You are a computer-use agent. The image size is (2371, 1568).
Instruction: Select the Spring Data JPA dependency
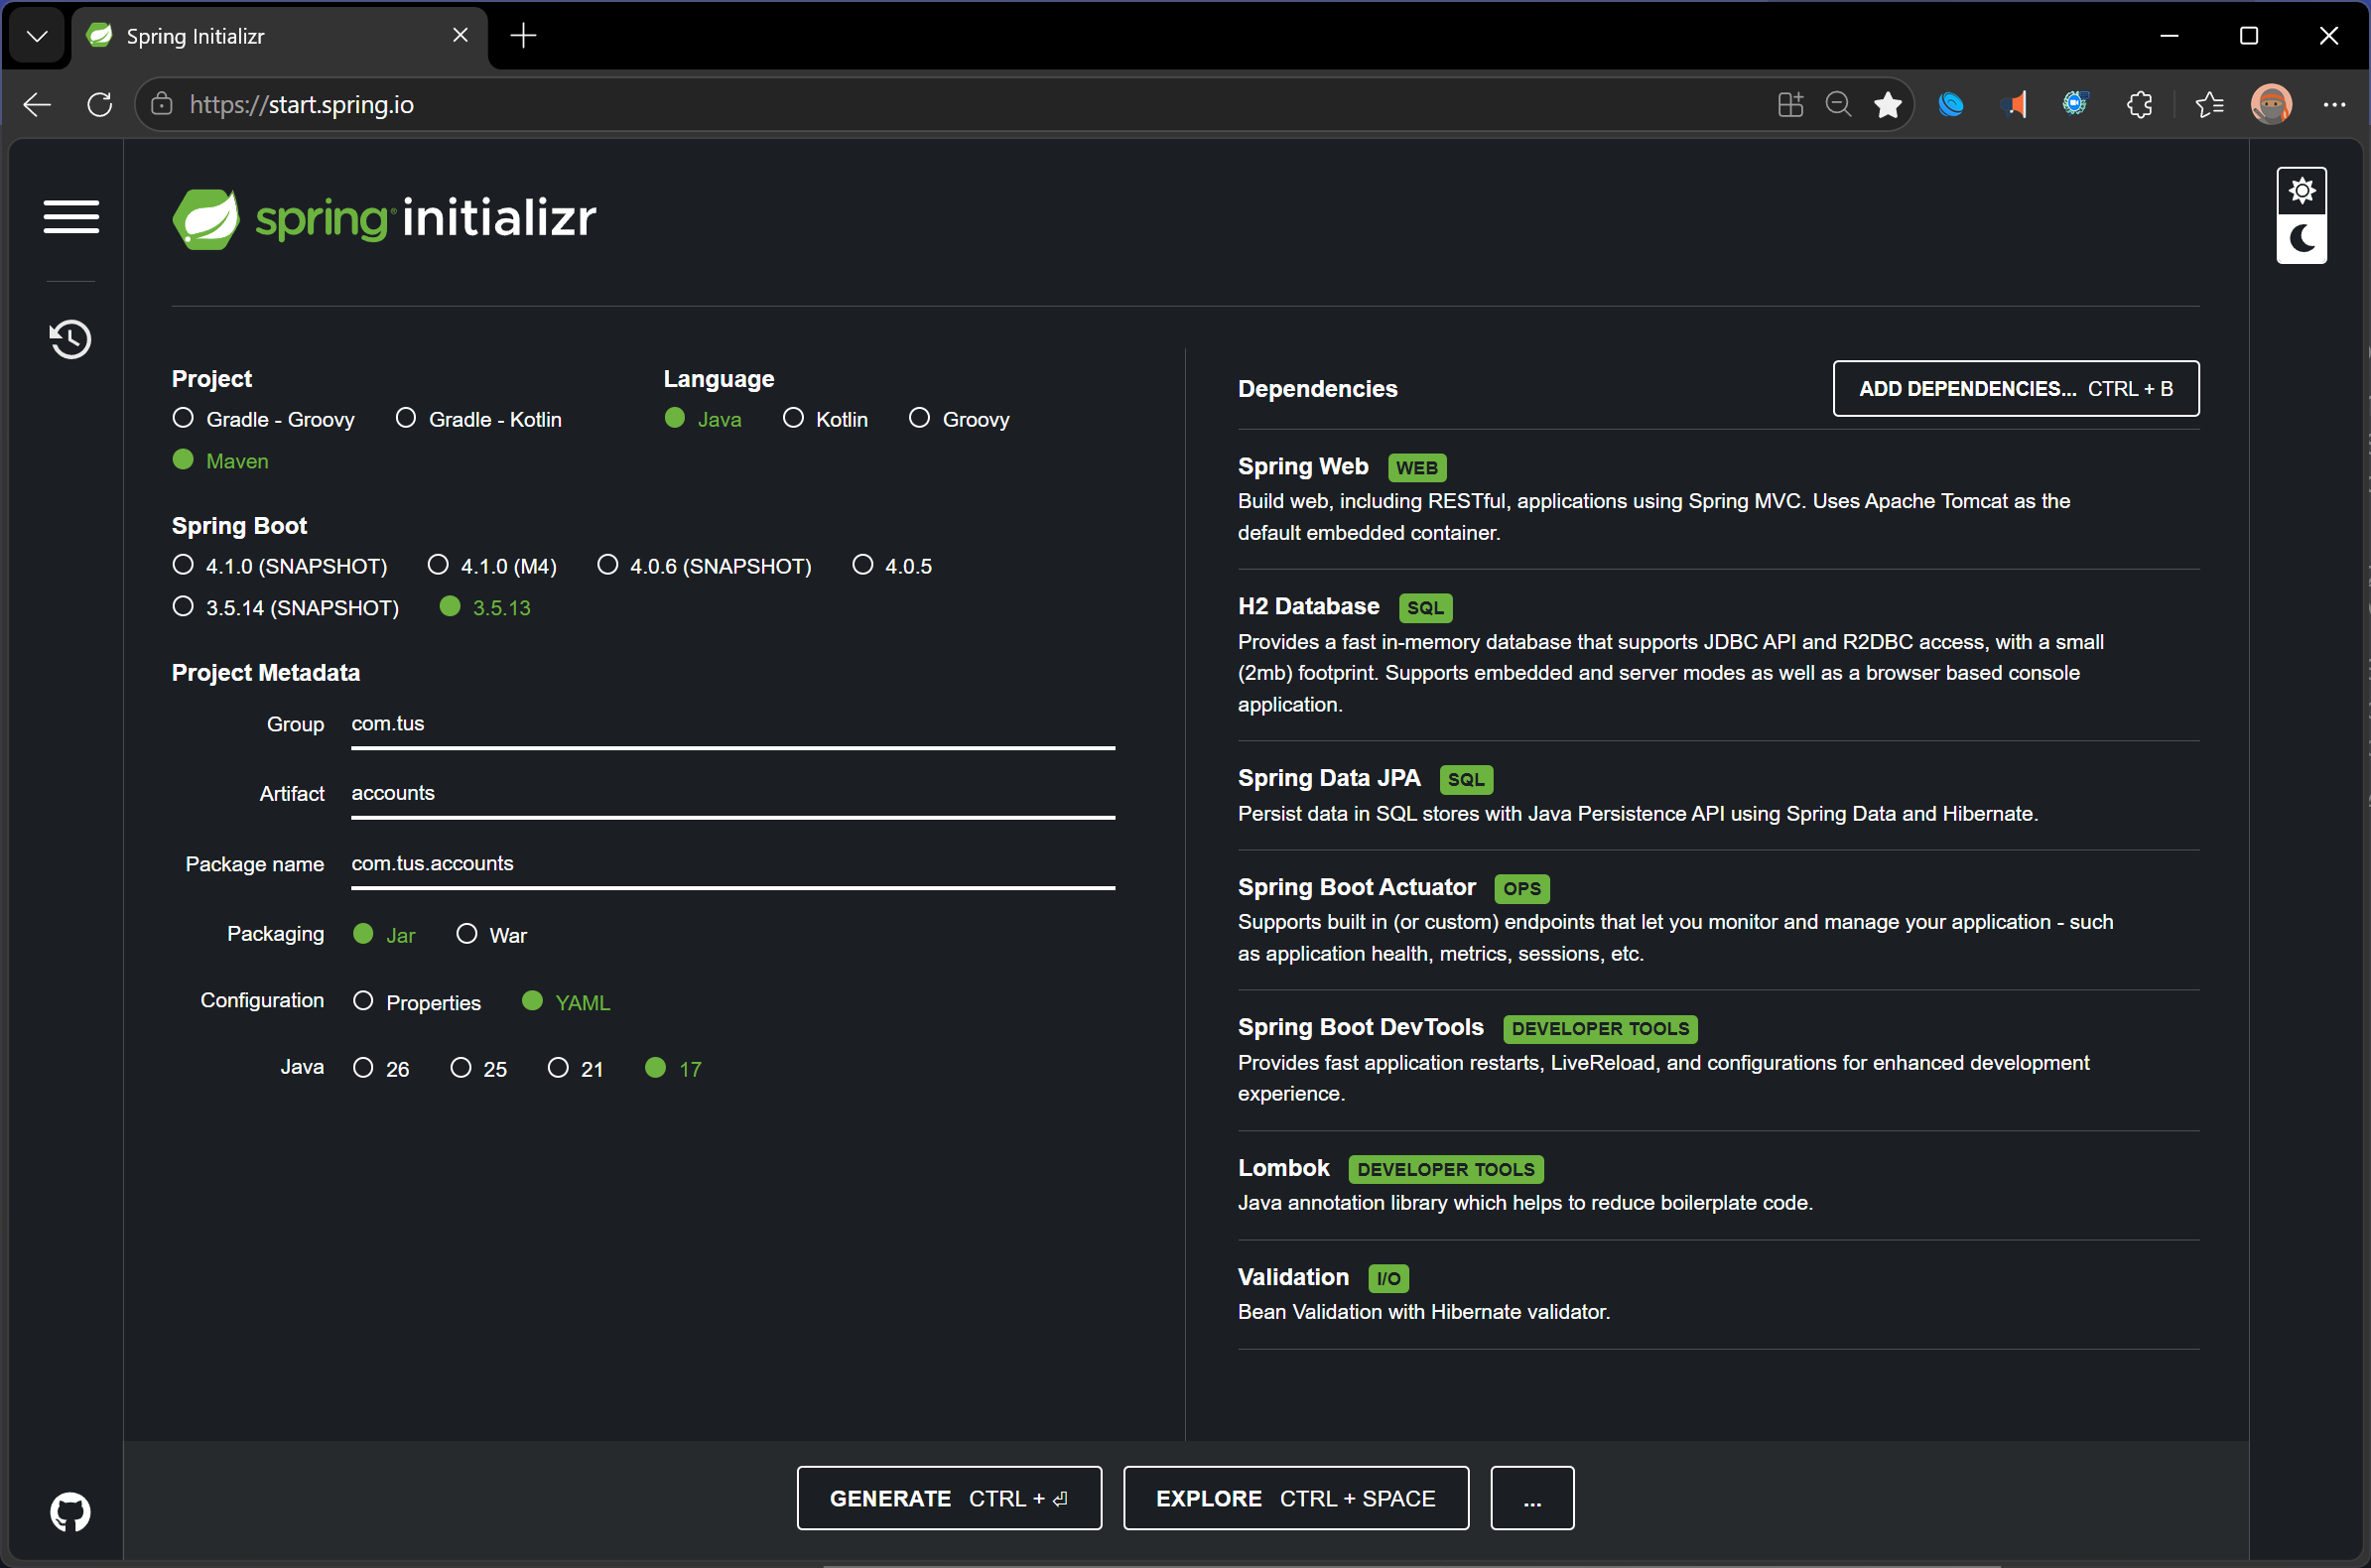click(x=1718, y=795)
